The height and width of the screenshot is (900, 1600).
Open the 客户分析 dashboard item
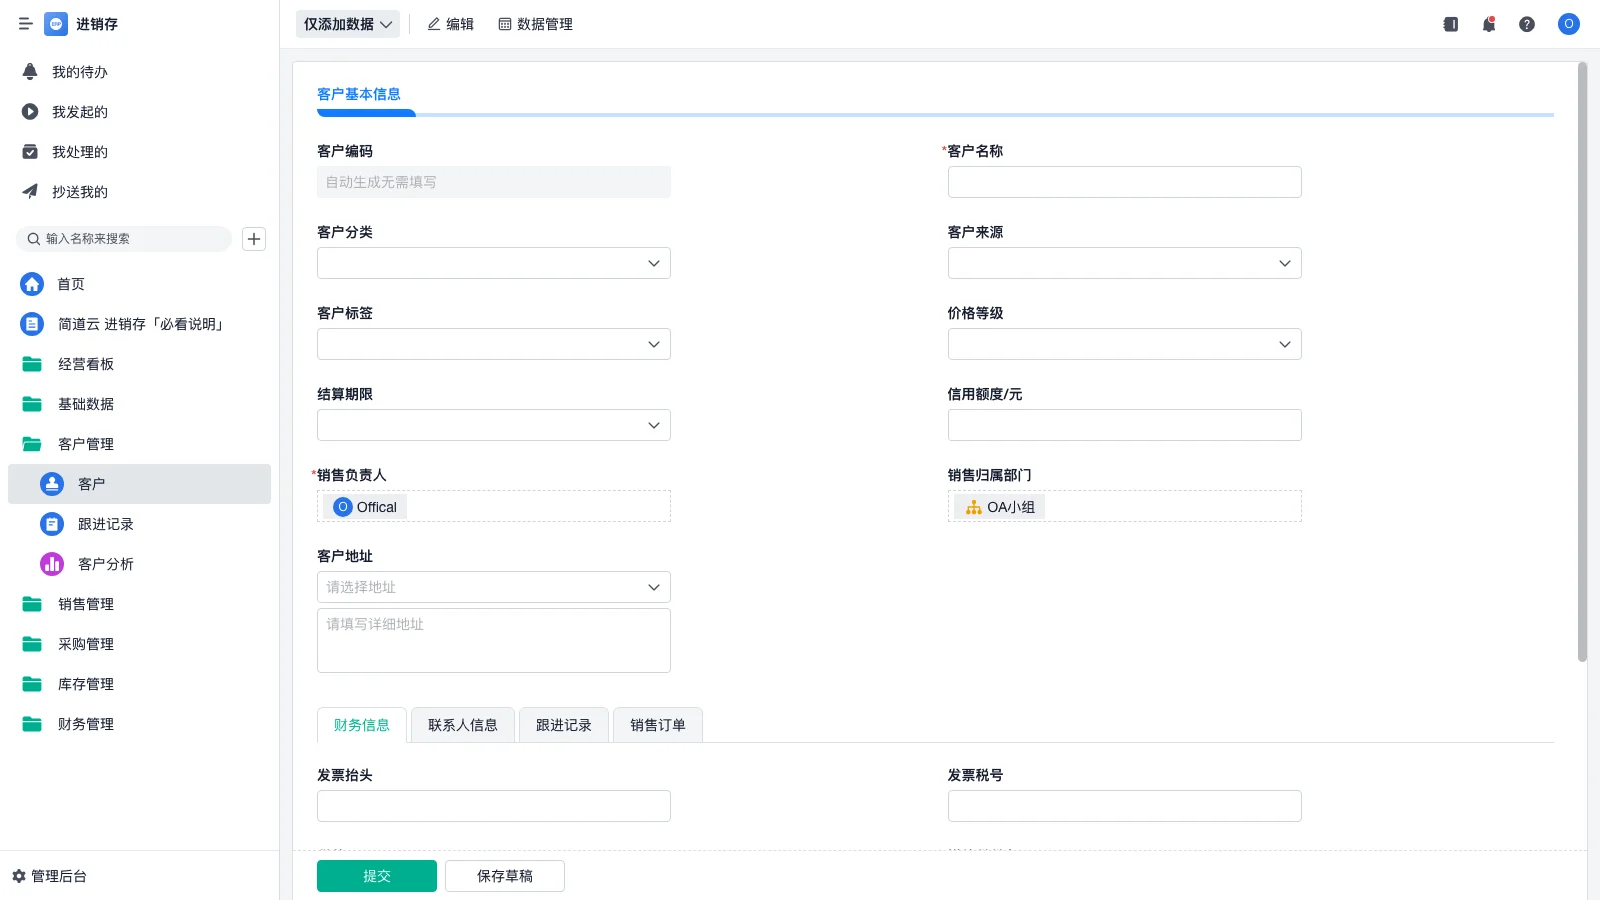(139, 564)
